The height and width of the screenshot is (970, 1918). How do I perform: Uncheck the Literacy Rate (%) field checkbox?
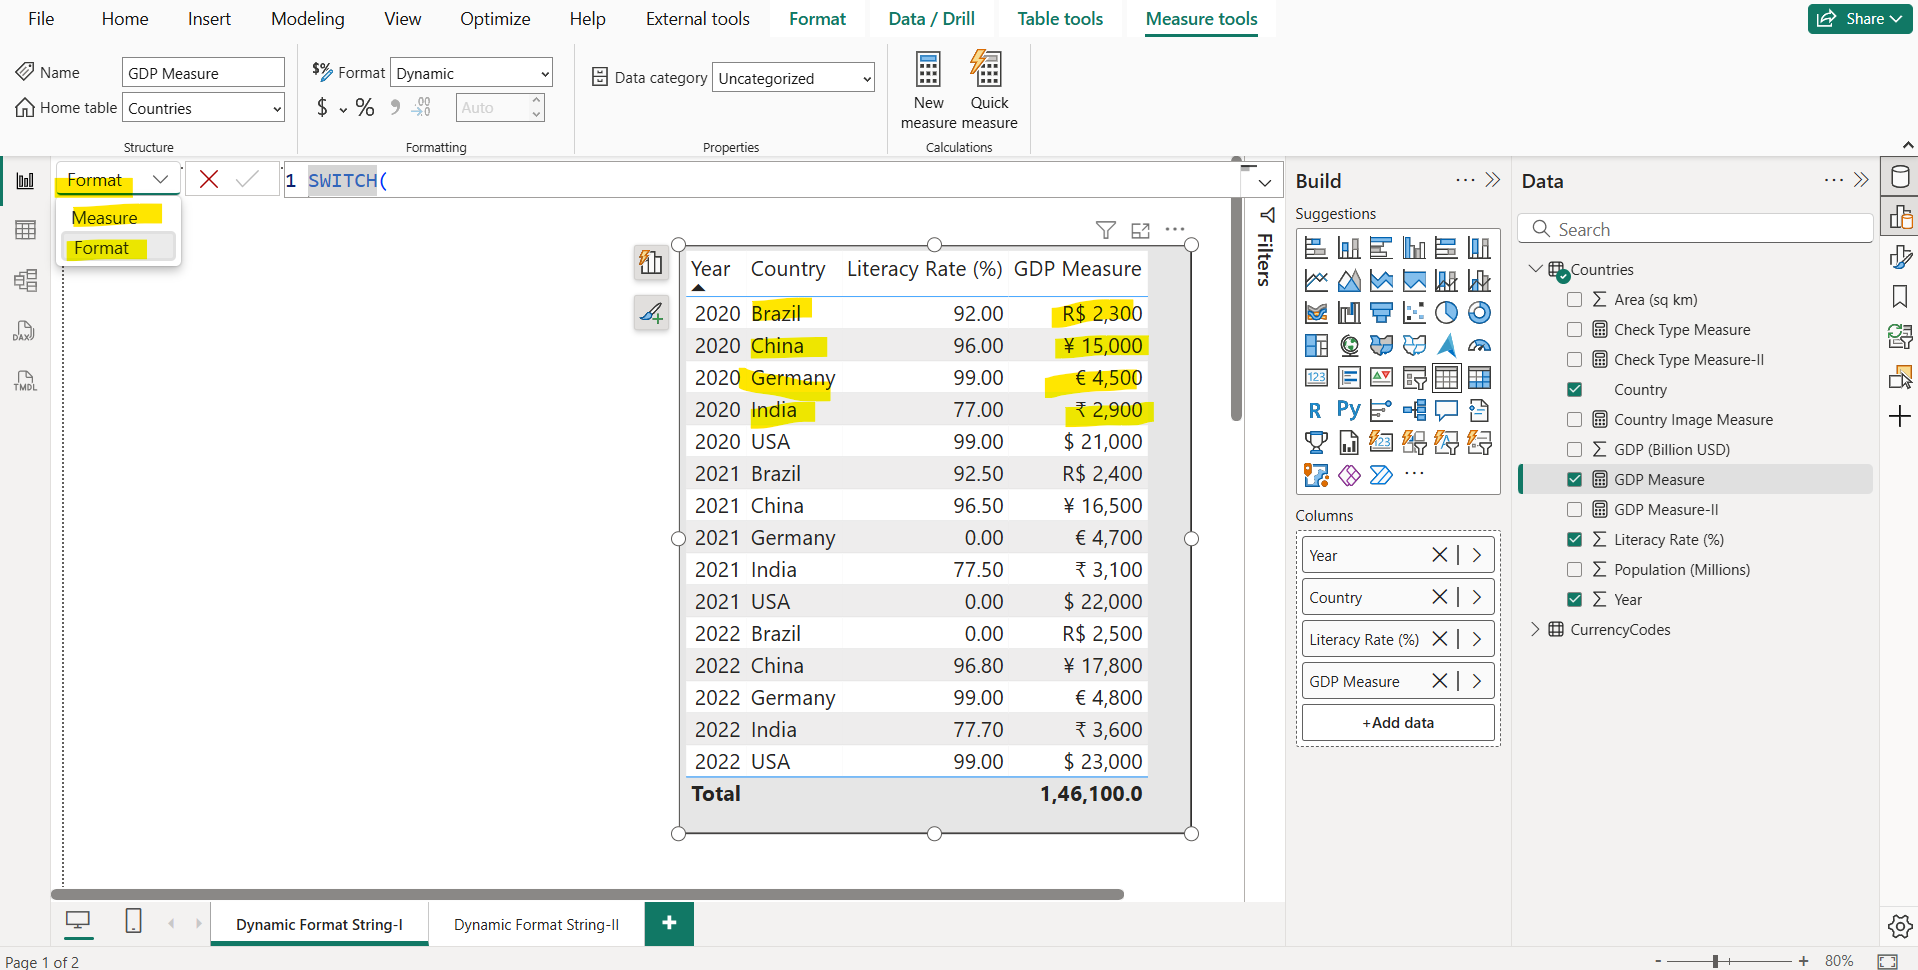(x=1574, y=540)
